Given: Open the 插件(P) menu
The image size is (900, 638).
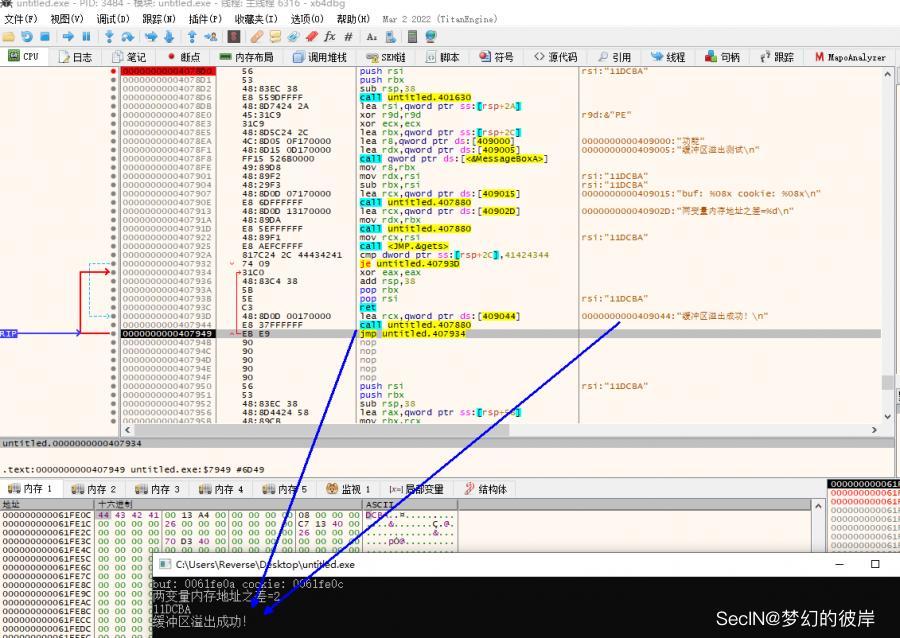Looking at the screenshot, I should coord(205,19).
